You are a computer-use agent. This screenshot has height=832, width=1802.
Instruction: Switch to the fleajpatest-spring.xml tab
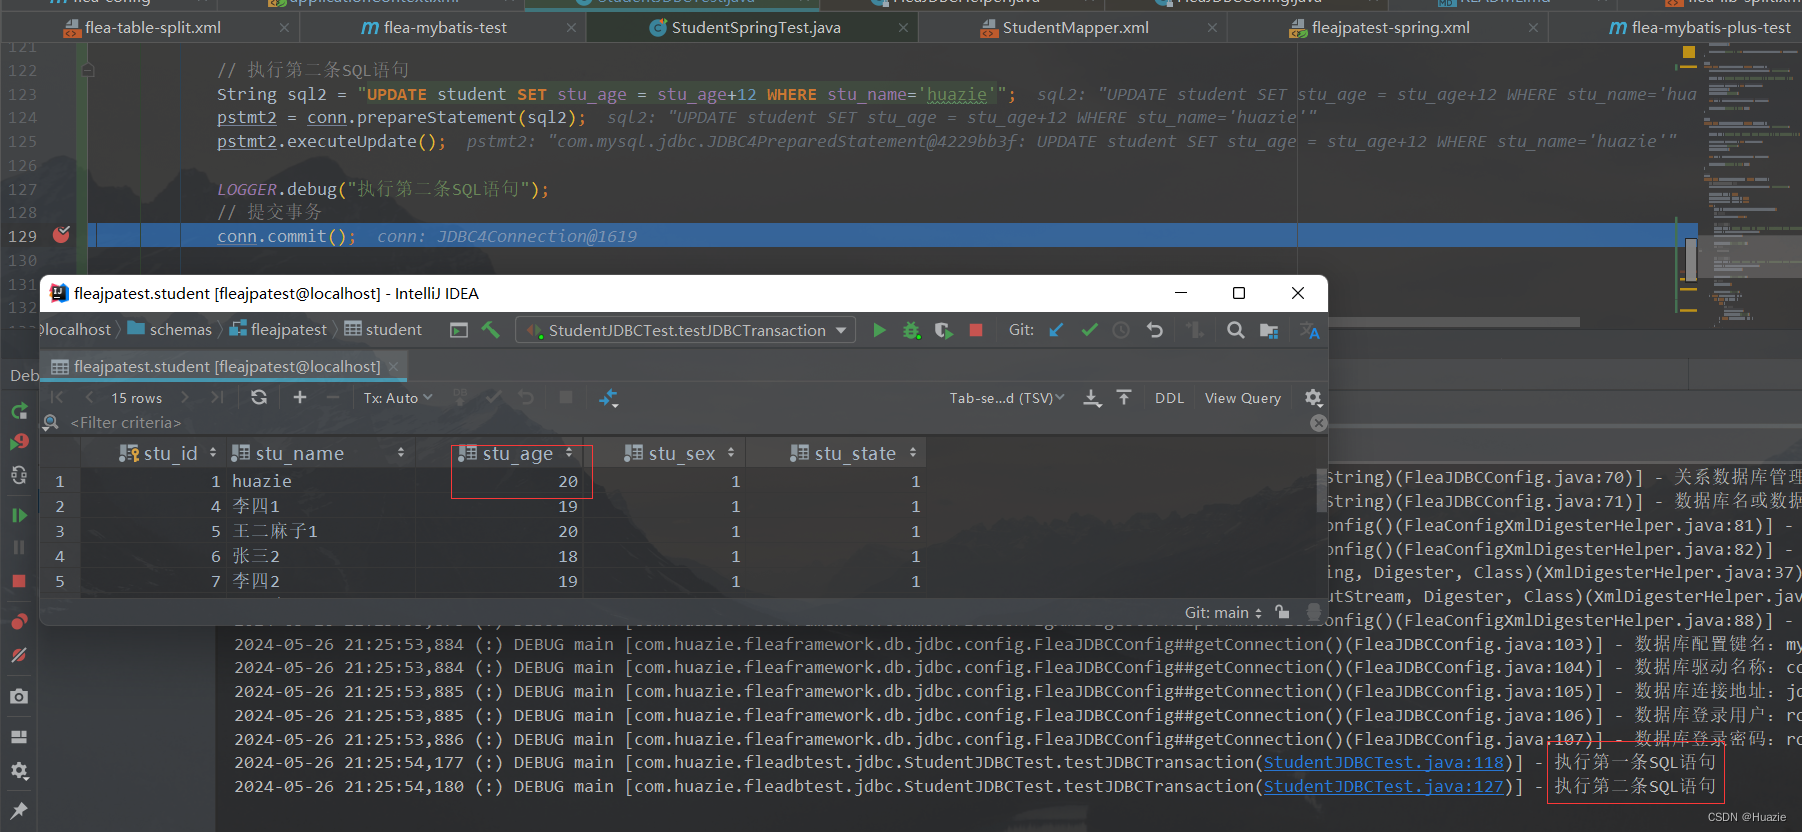coord(1390,28)
